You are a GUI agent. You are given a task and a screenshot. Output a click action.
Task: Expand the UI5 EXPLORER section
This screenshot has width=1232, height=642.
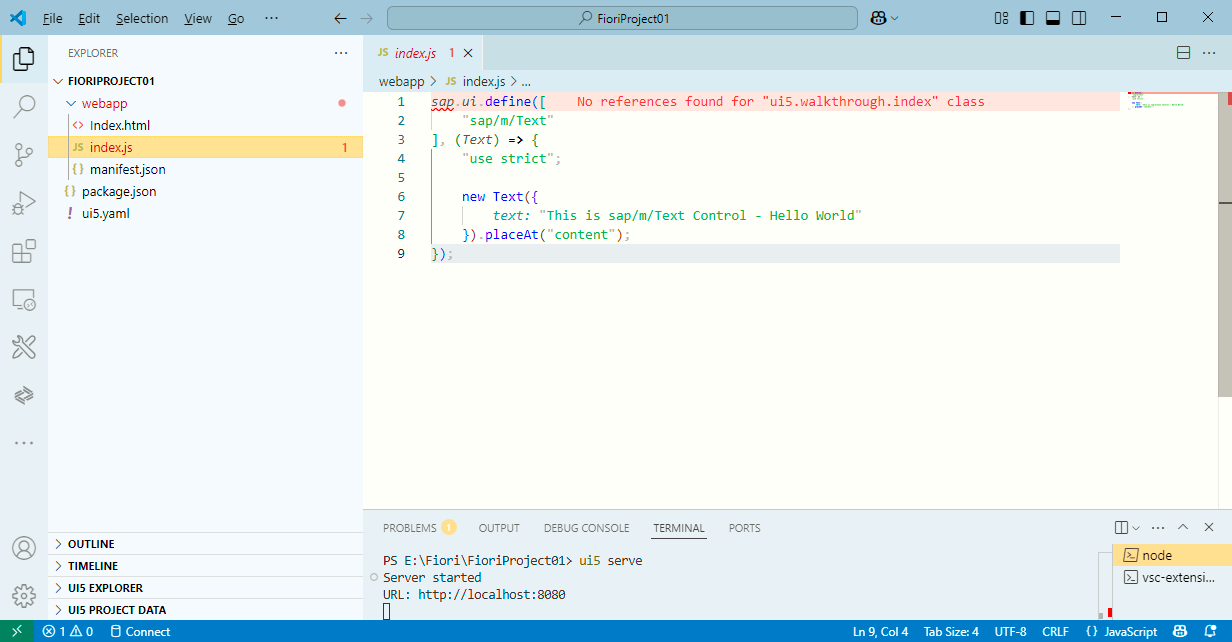pos(205,588)
